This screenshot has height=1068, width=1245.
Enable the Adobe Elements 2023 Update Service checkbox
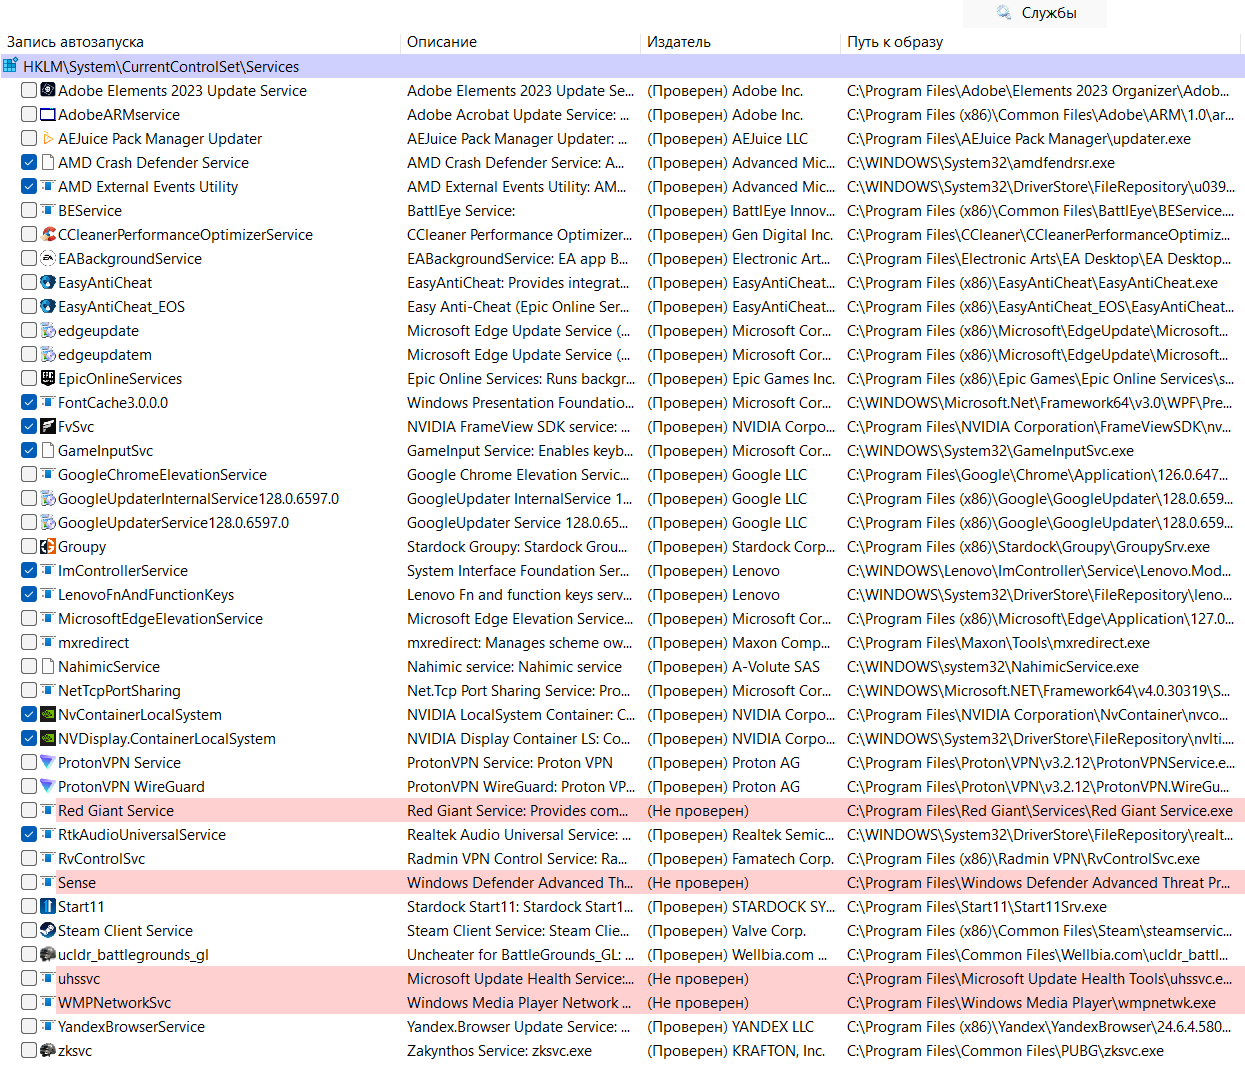coord(29,90)
